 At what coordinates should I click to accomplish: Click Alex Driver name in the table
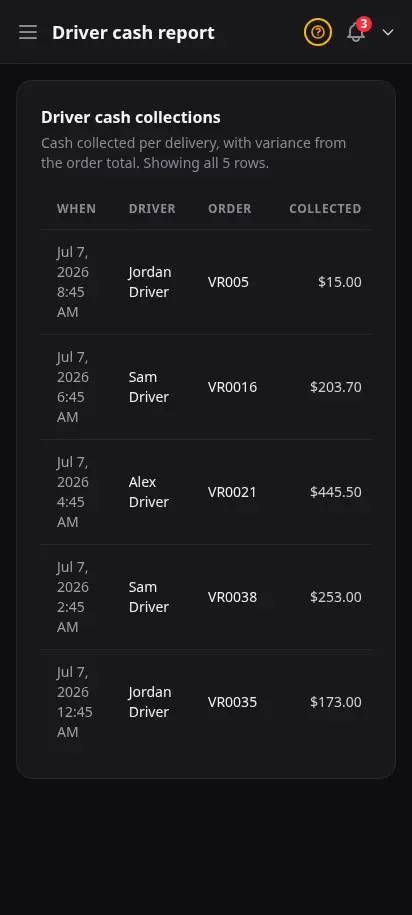(x=149, y=492)
